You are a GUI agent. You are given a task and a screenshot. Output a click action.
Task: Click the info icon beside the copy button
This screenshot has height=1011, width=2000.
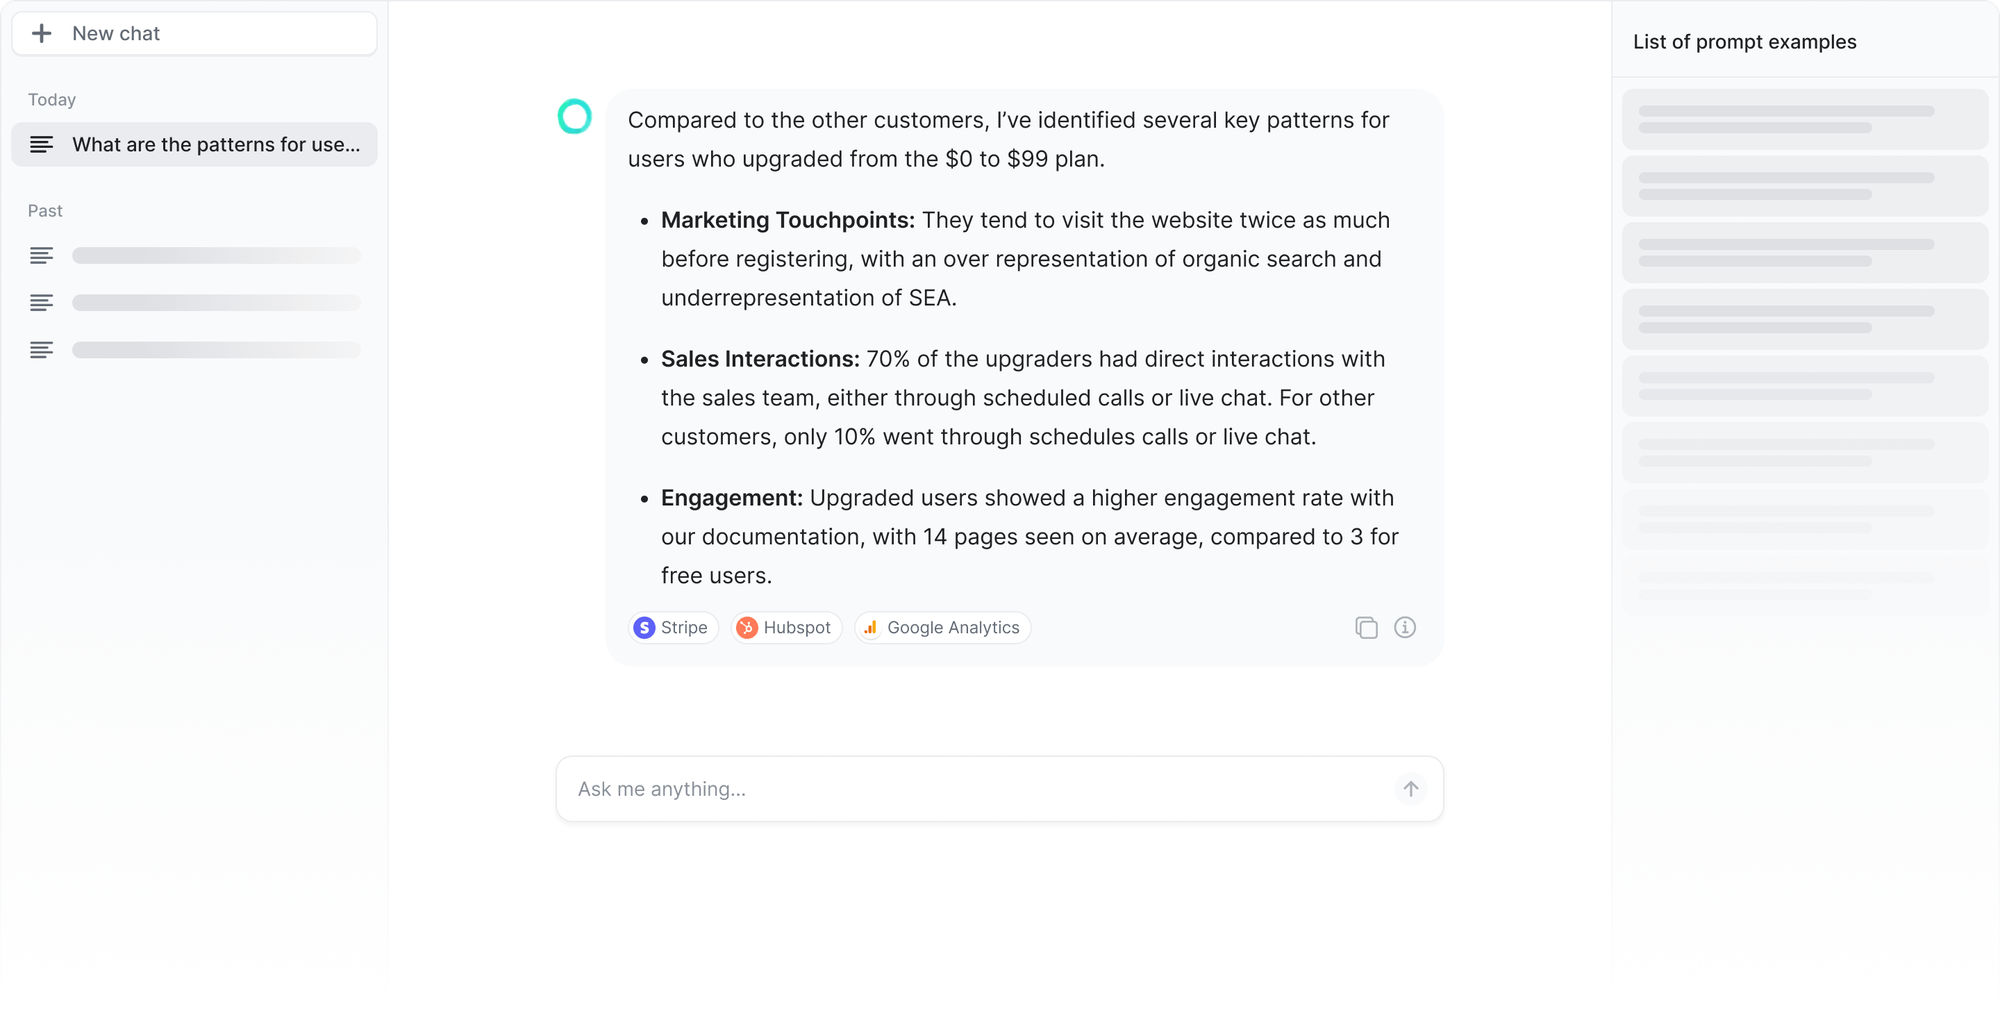pos(1405,627)
